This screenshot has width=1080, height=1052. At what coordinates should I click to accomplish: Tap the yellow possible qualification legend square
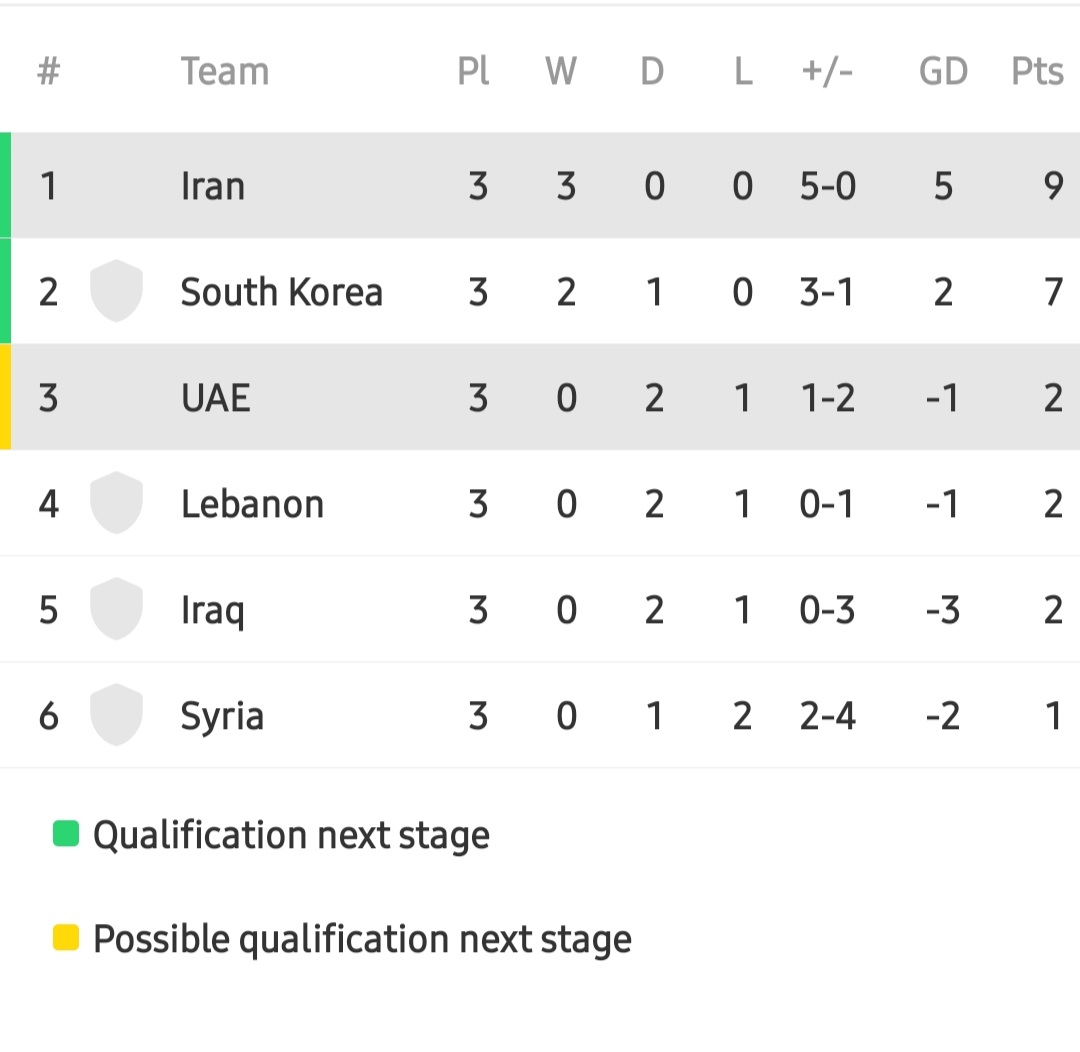point(66,938)
